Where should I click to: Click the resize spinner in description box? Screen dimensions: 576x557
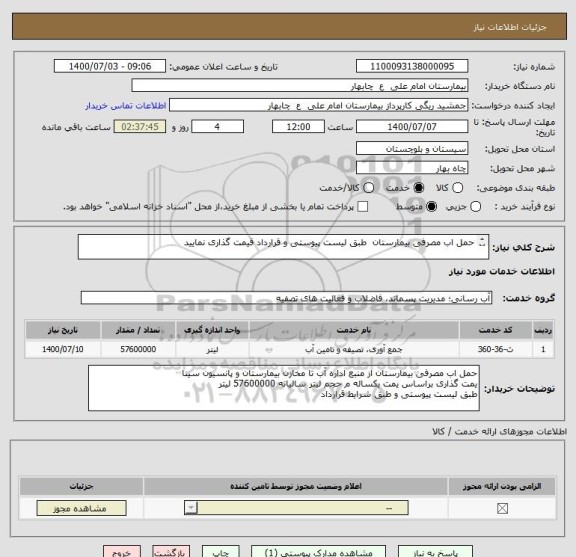[482, 243]
